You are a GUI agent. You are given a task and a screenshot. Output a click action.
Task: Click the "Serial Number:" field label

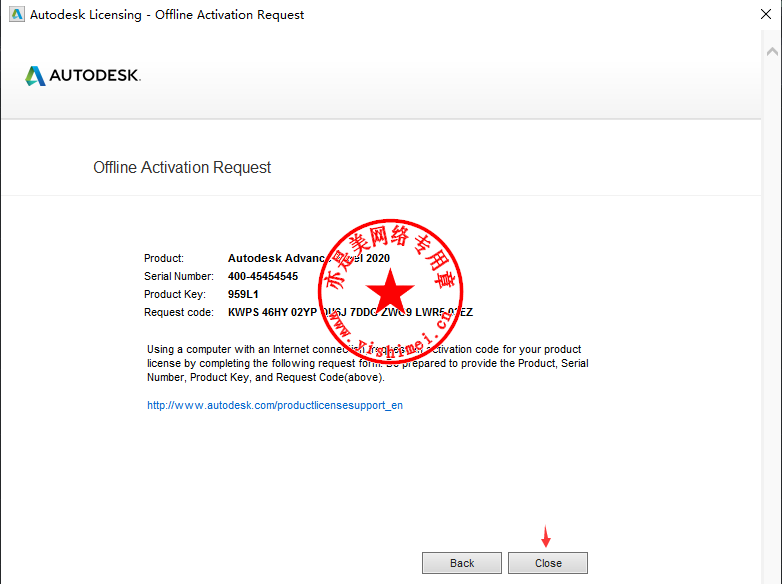click(x=178, y=277)
